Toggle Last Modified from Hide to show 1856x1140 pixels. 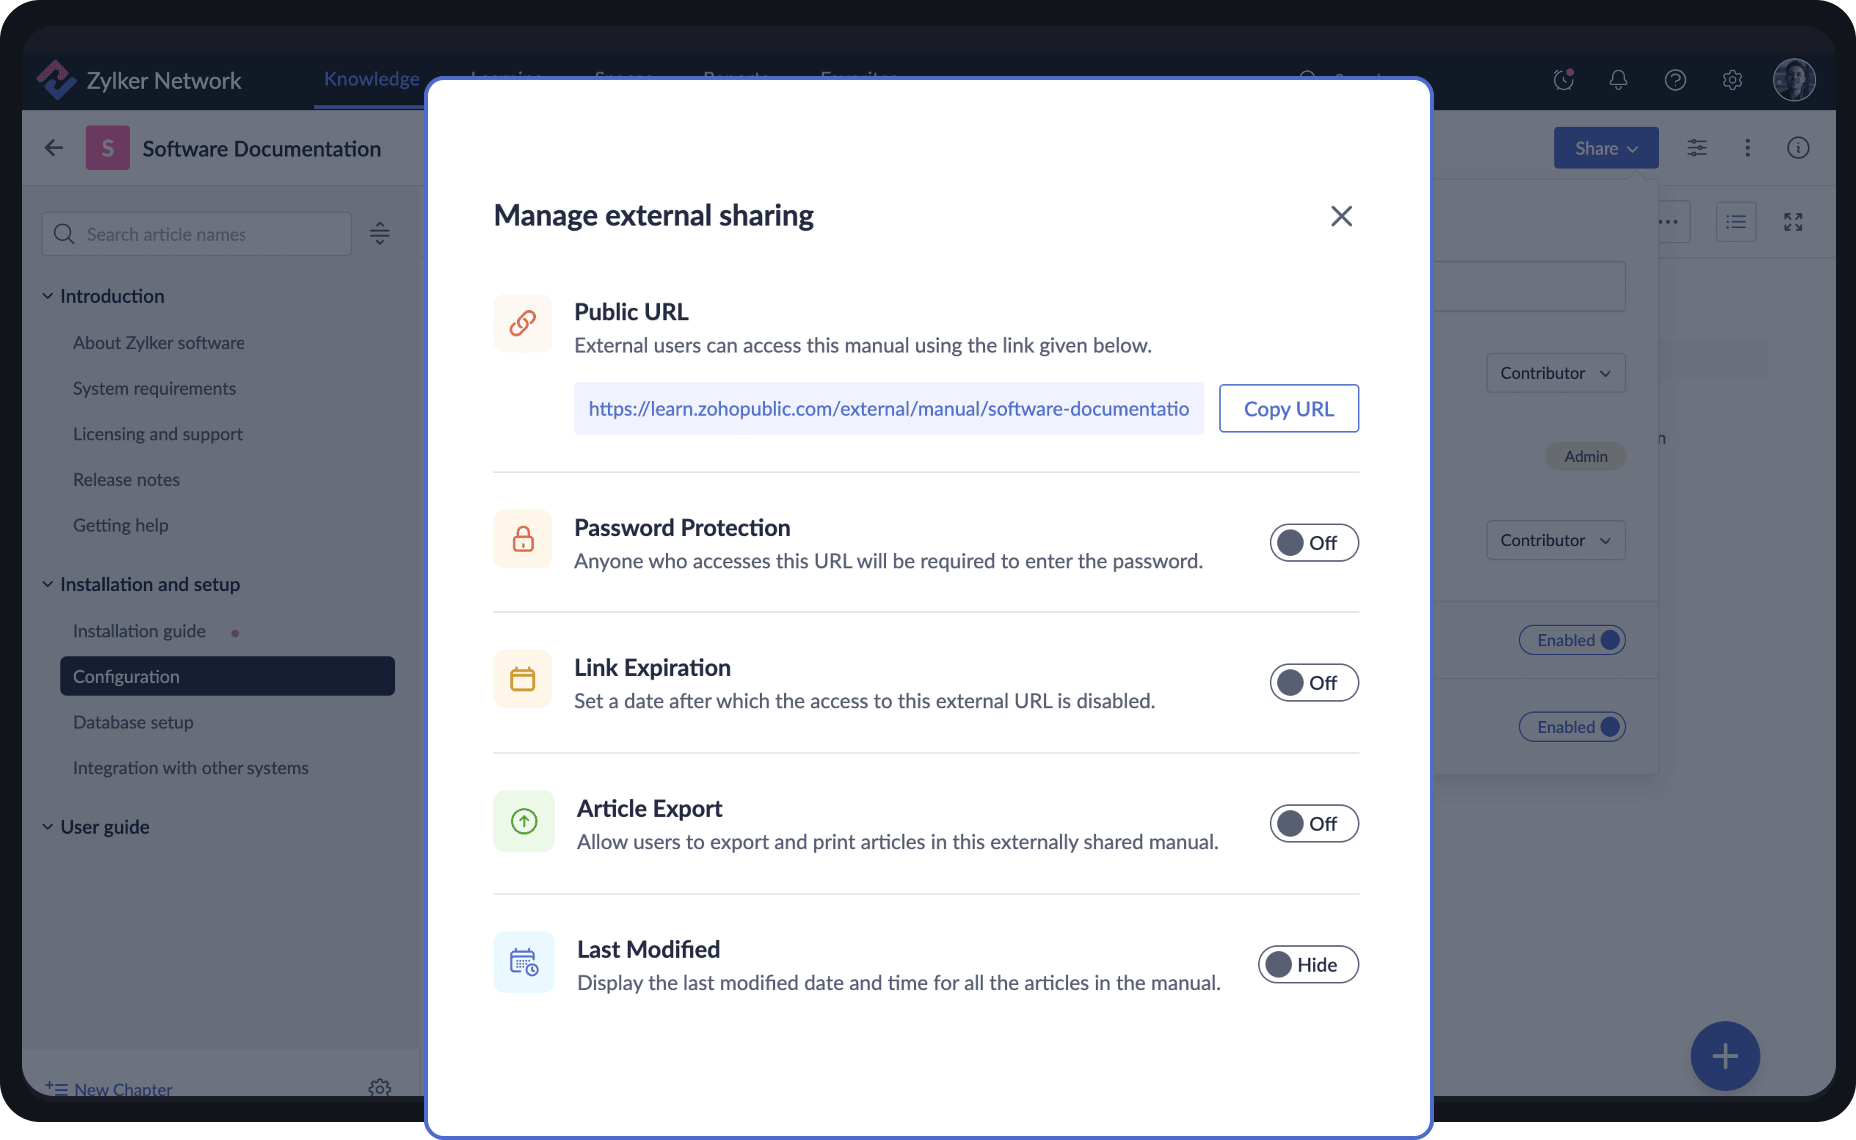(1307, 964)
